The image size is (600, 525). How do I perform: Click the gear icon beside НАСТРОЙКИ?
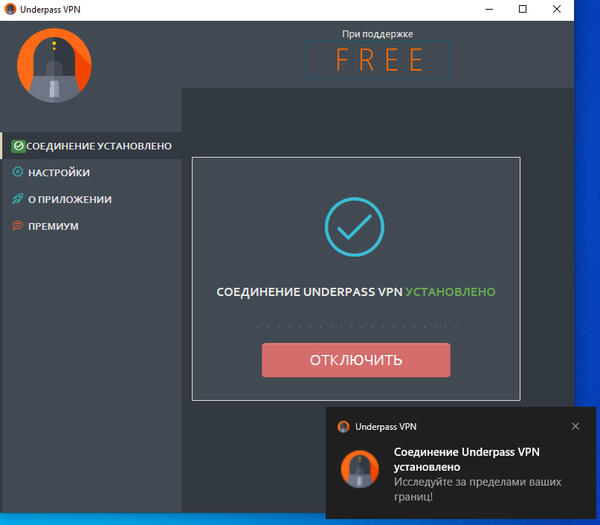click(x=18, y=172)
